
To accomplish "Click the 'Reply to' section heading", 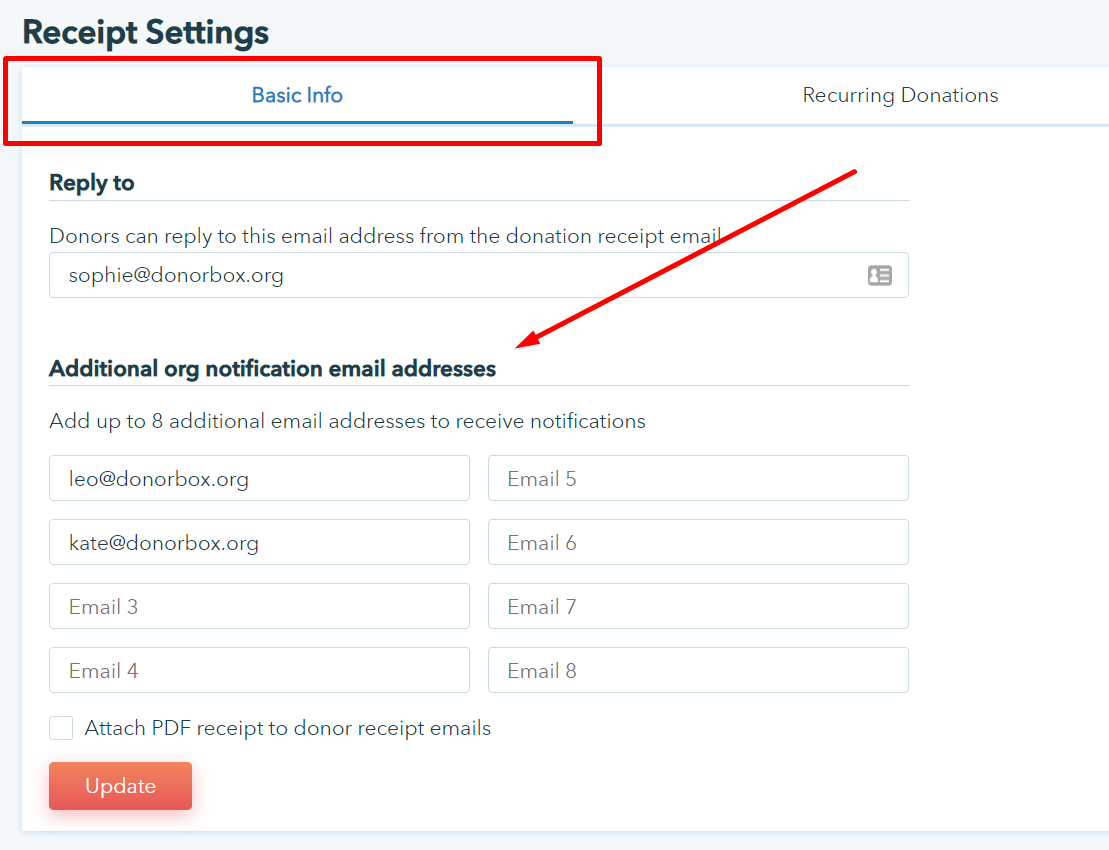I will 92,183.
